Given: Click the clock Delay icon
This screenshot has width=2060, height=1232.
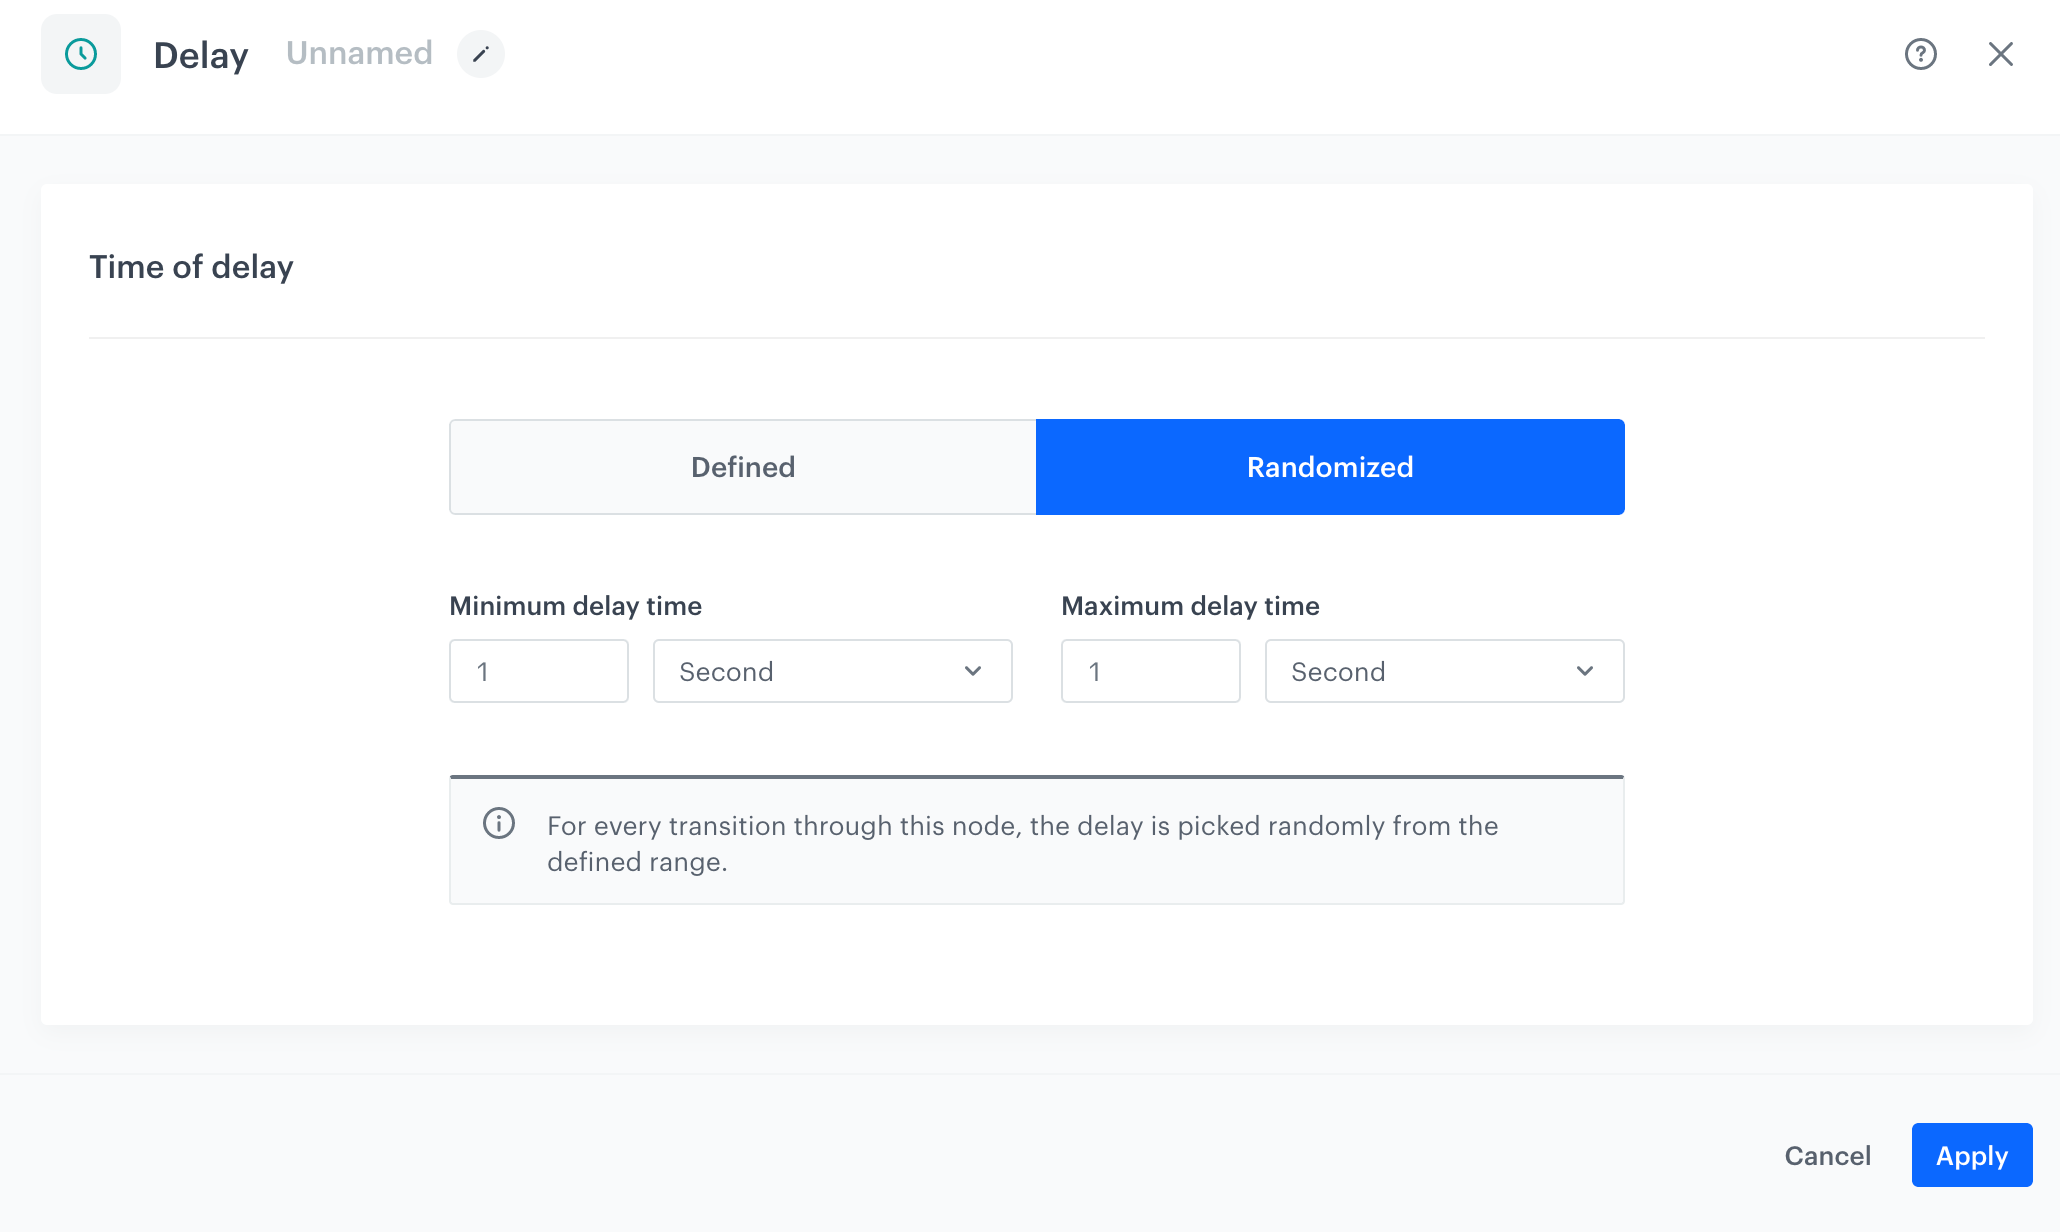Looking at the screenshot, I should click(x=81, y=54).
